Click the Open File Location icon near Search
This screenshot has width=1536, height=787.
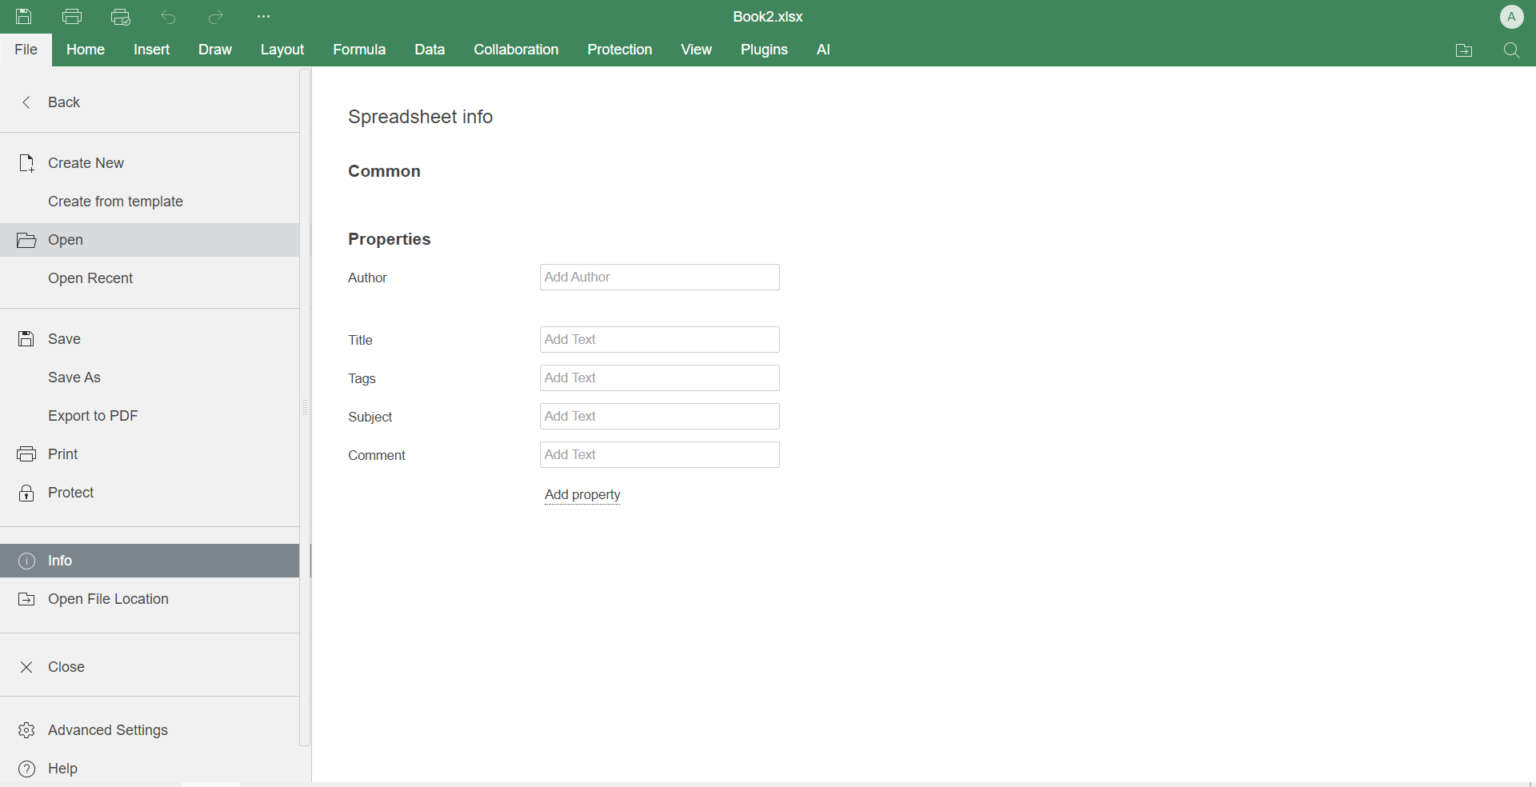tap(1464, 49)
